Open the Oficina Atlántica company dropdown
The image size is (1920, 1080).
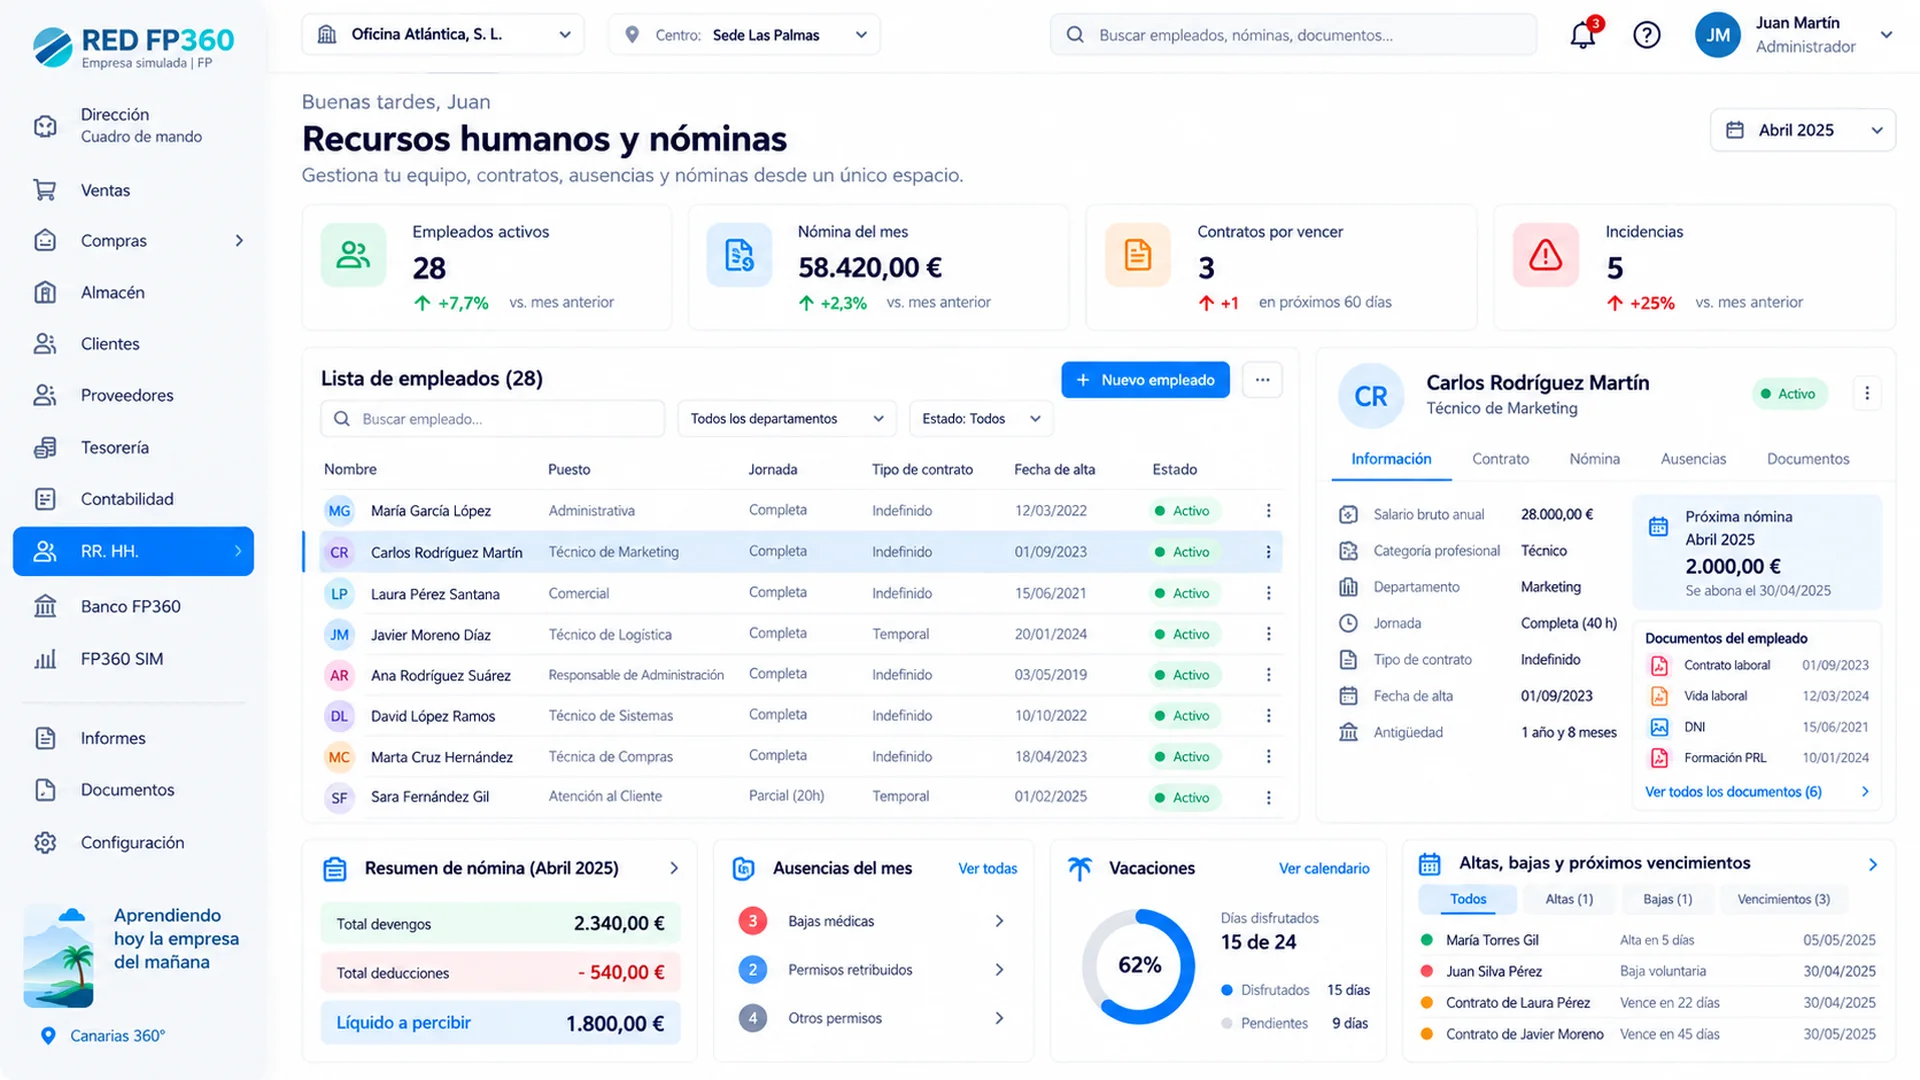click(x=443, y=35)
